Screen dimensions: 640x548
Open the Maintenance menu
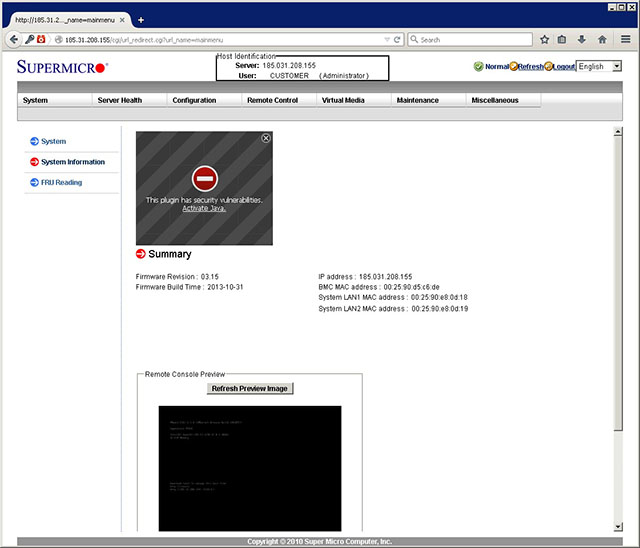[x=428, y=100]
